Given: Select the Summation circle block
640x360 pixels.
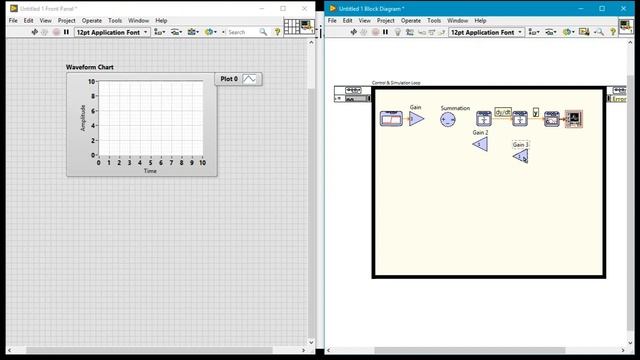Looking at the screenshot, I should (x=448, y=120).
